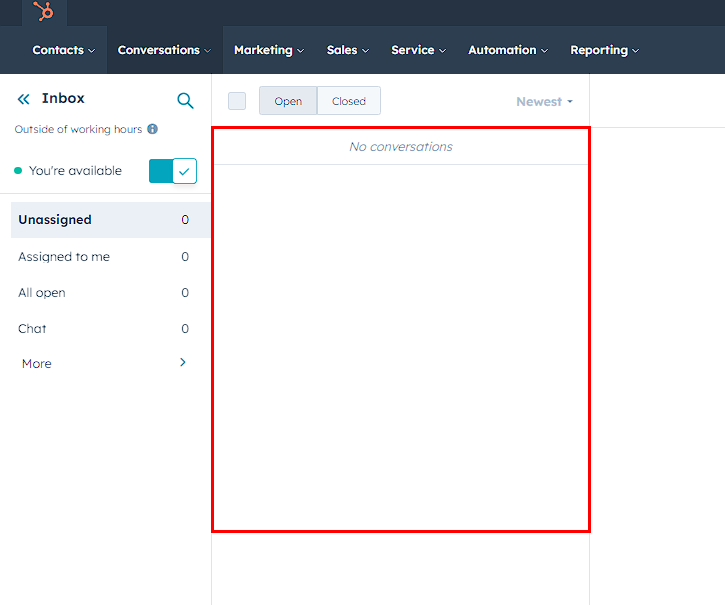Expand the Sales menu
This screenshot has width=725, height=605.
pyautogui.click(x=348, y=50)
